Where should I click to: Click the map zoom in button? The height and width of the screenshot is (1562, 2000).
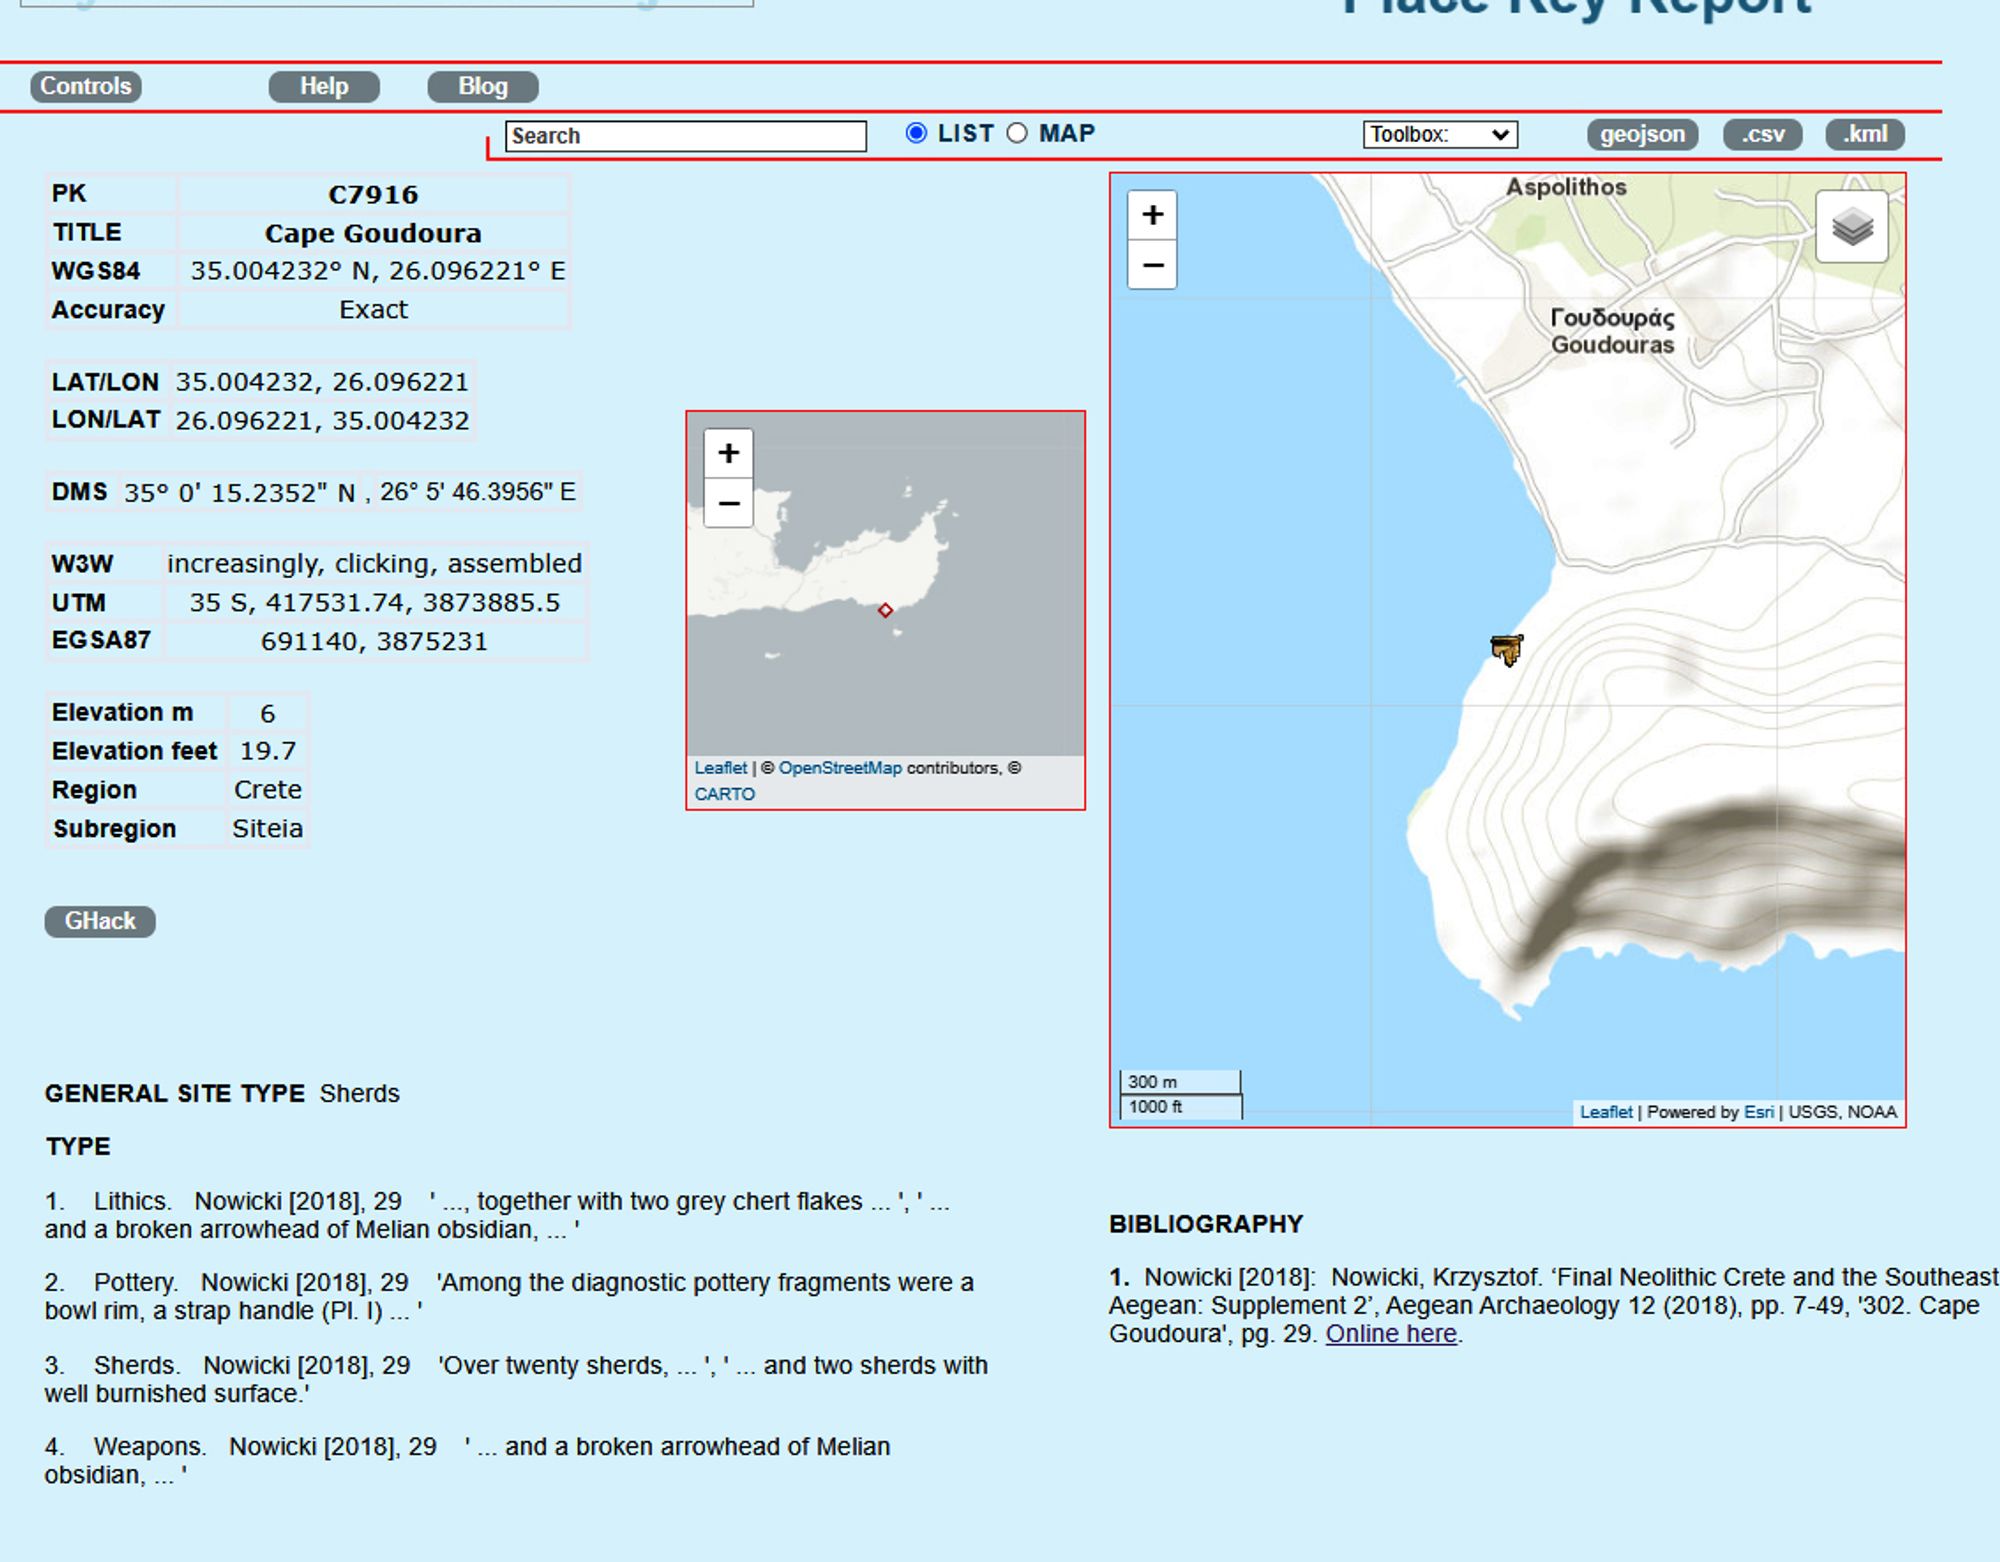click(1154, 213)
